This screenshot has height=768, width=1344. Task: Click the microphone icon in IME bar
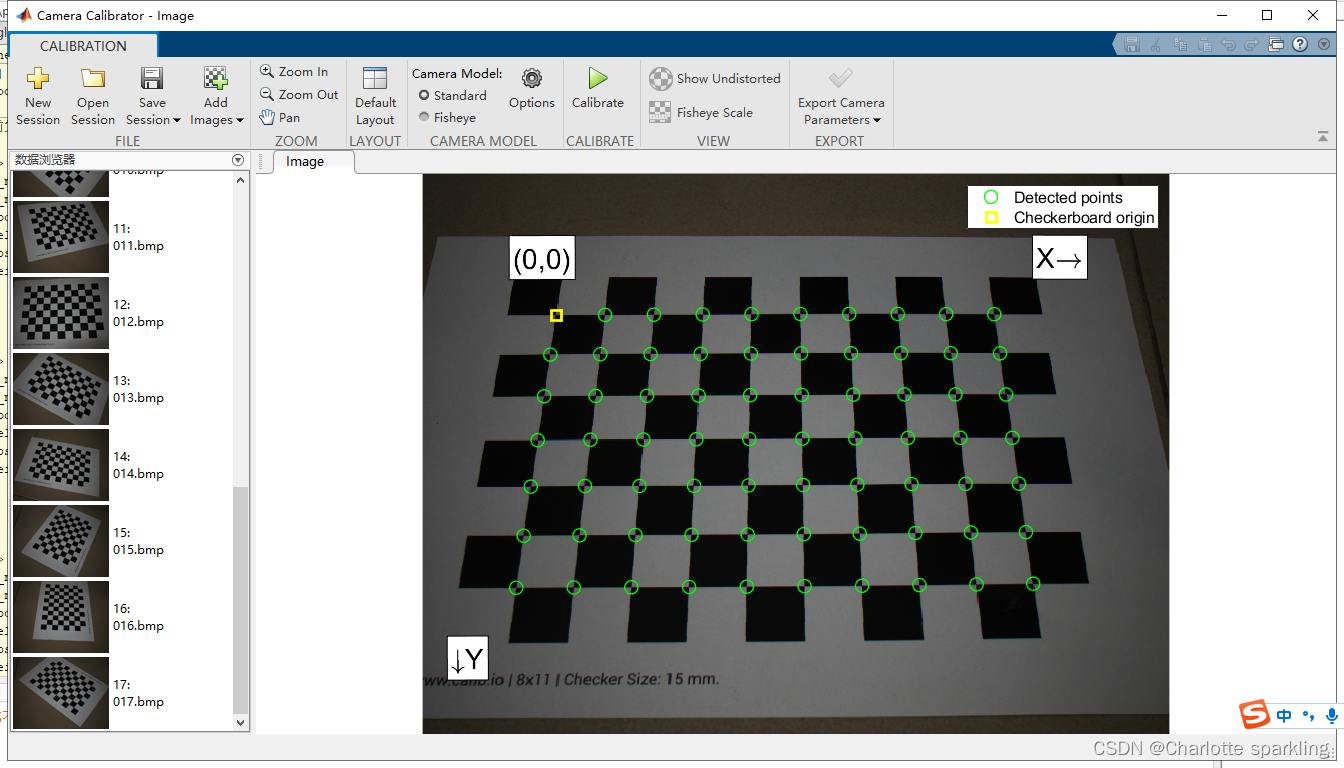coord(1331,715)
